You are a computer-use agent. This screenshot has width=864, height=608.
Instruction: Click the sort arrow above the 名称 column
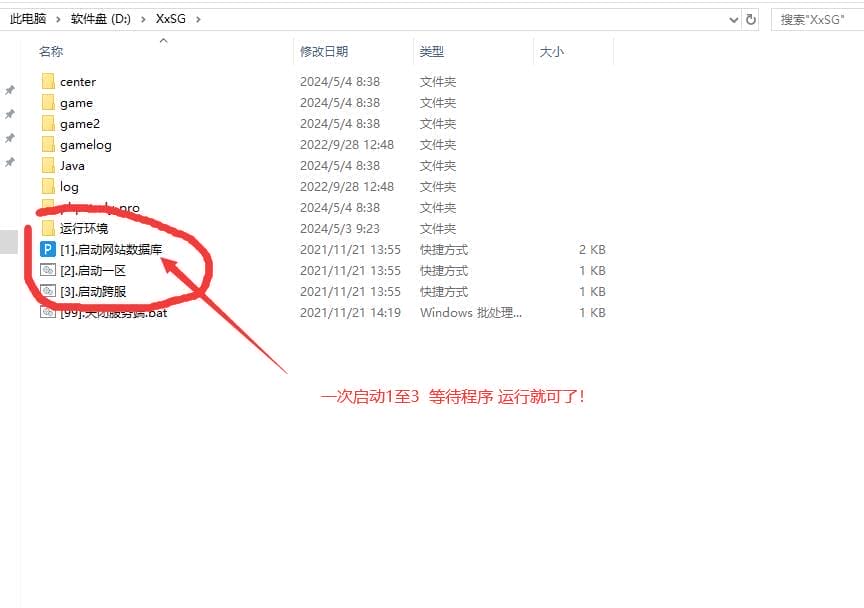tap(162, 41)
